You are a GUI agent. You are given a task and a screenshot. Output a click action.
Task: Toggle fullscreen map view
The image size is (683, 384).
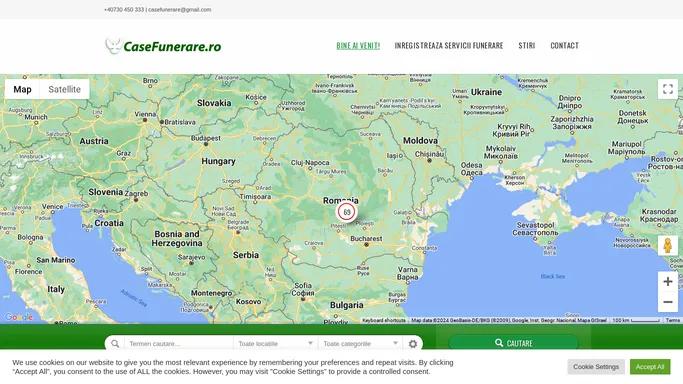point(667,89)
